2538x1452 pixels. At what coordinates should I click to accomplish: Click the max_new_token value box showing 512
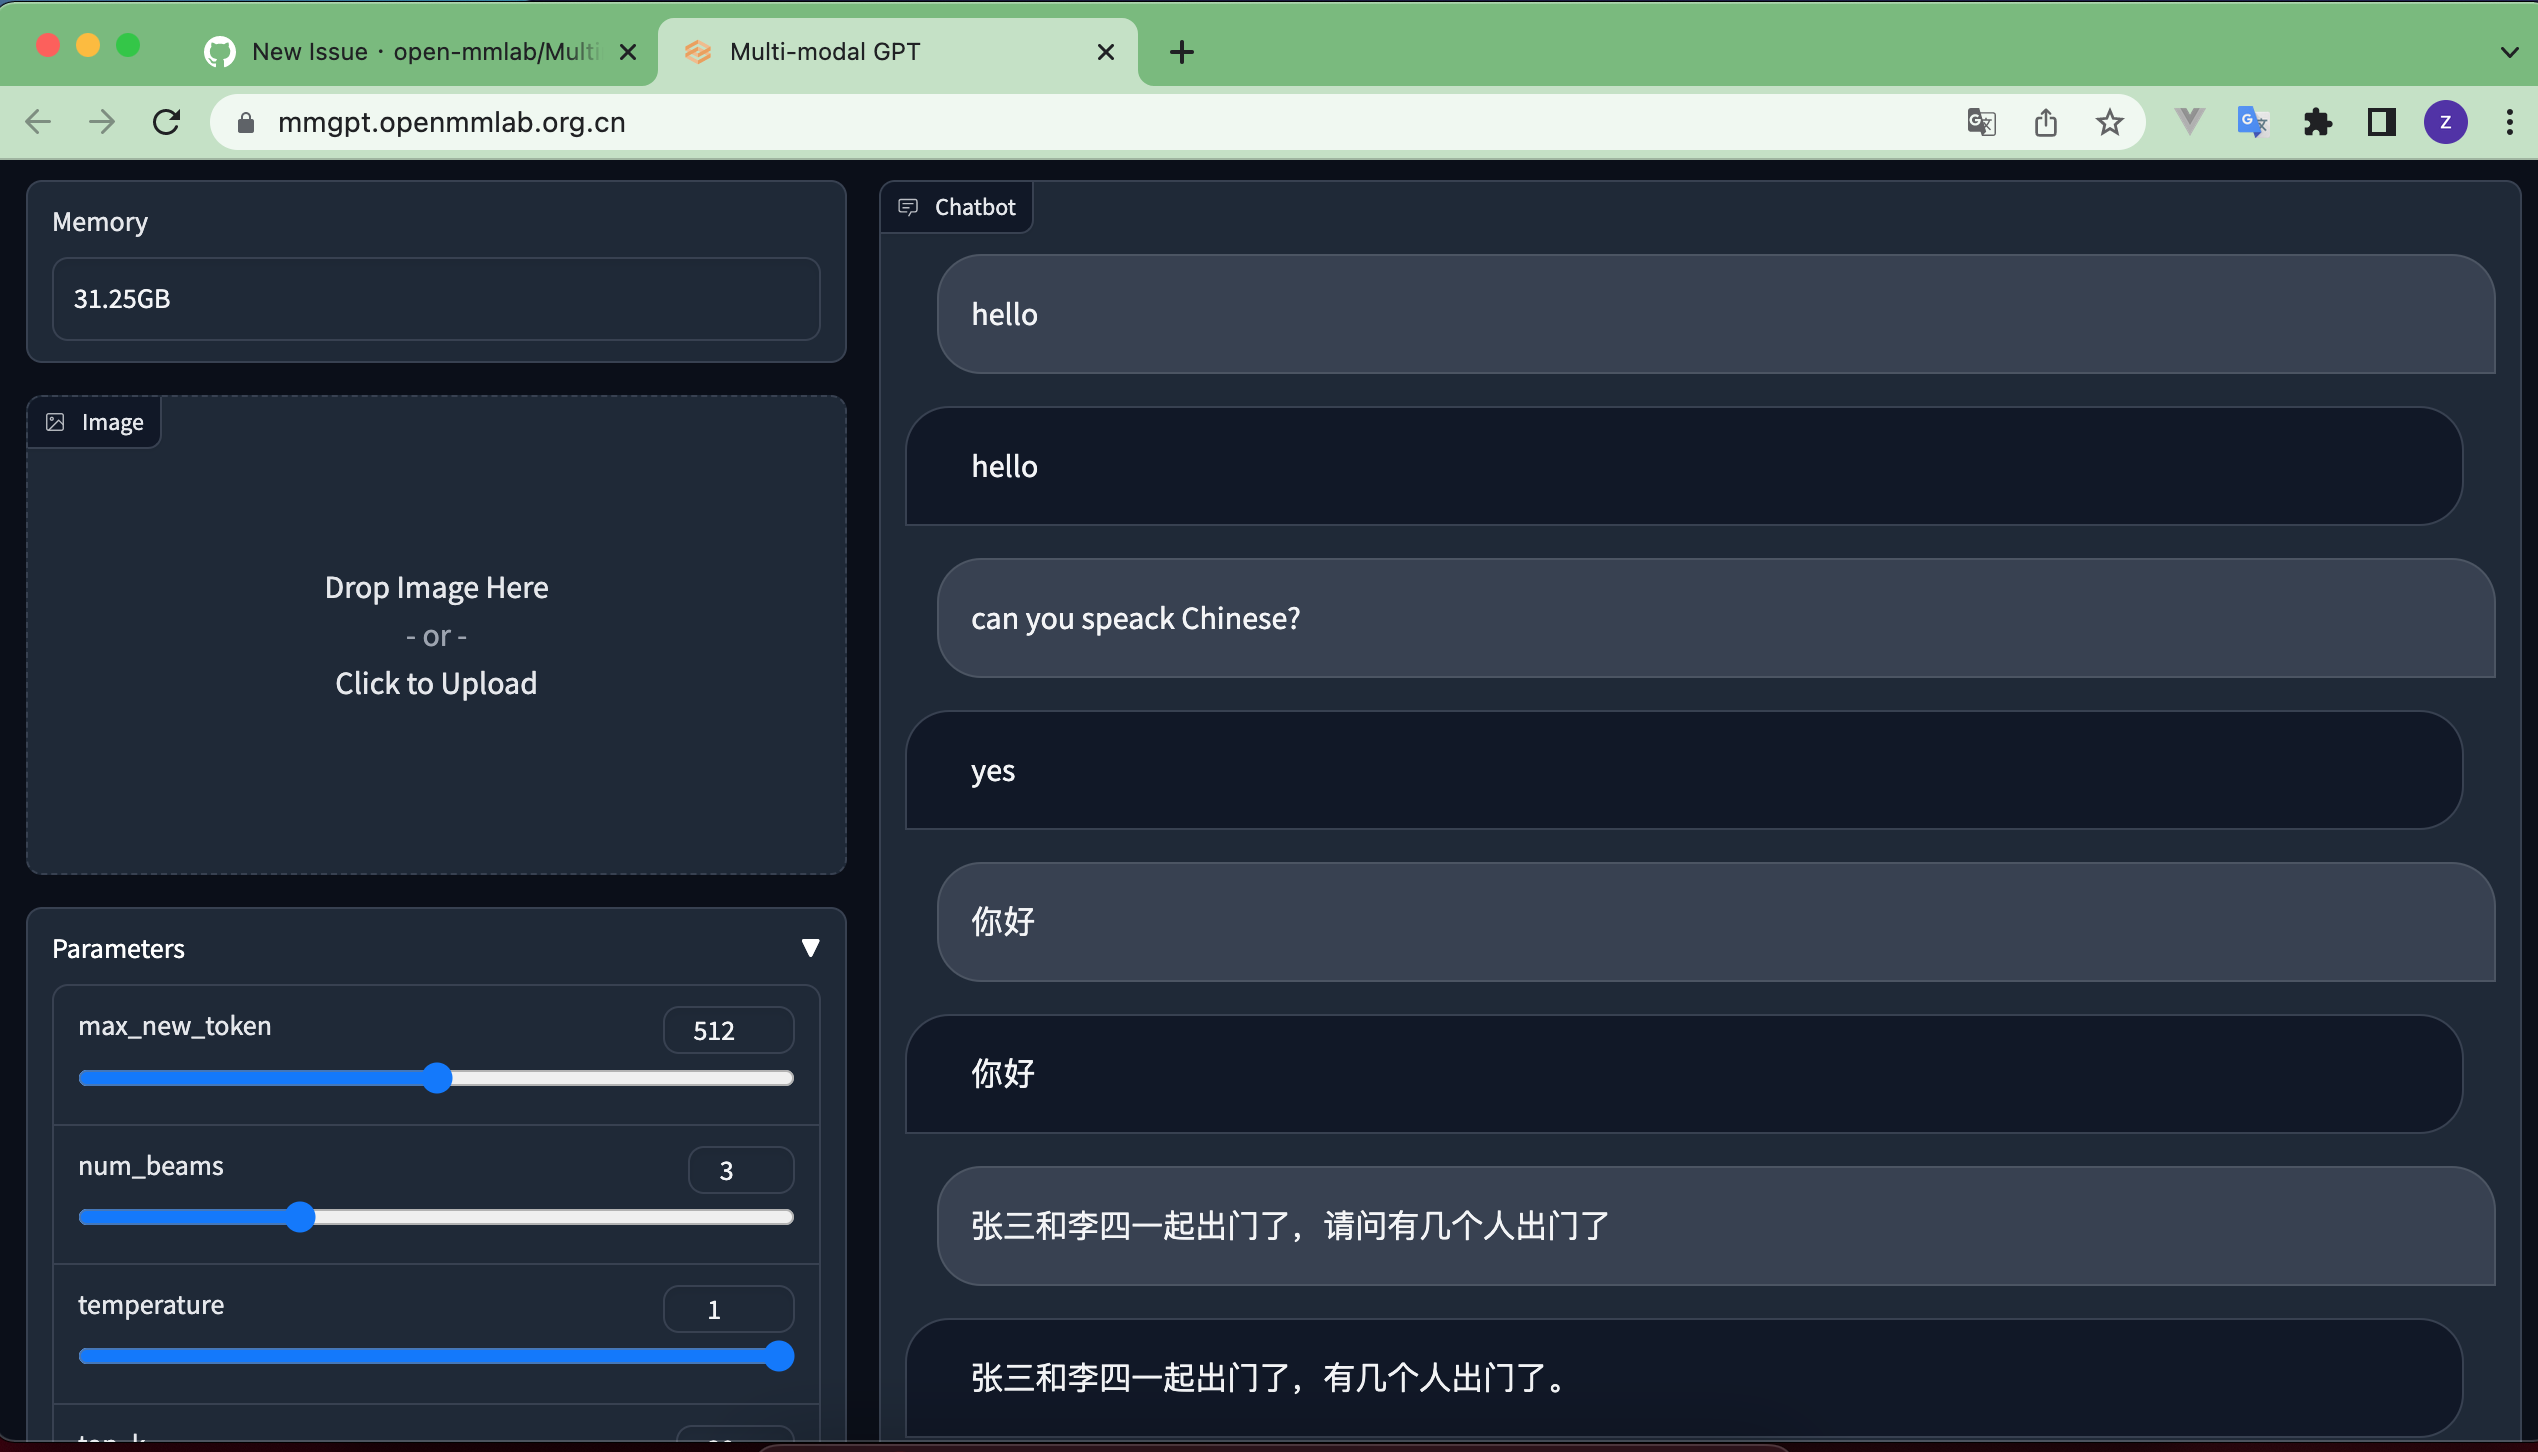pos(728,1030)
